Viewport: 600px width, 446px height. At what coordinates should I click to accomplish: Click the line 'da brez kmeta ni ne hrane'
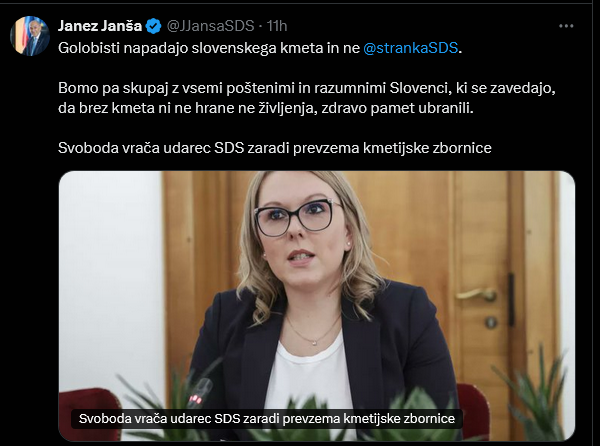[266, 108]
